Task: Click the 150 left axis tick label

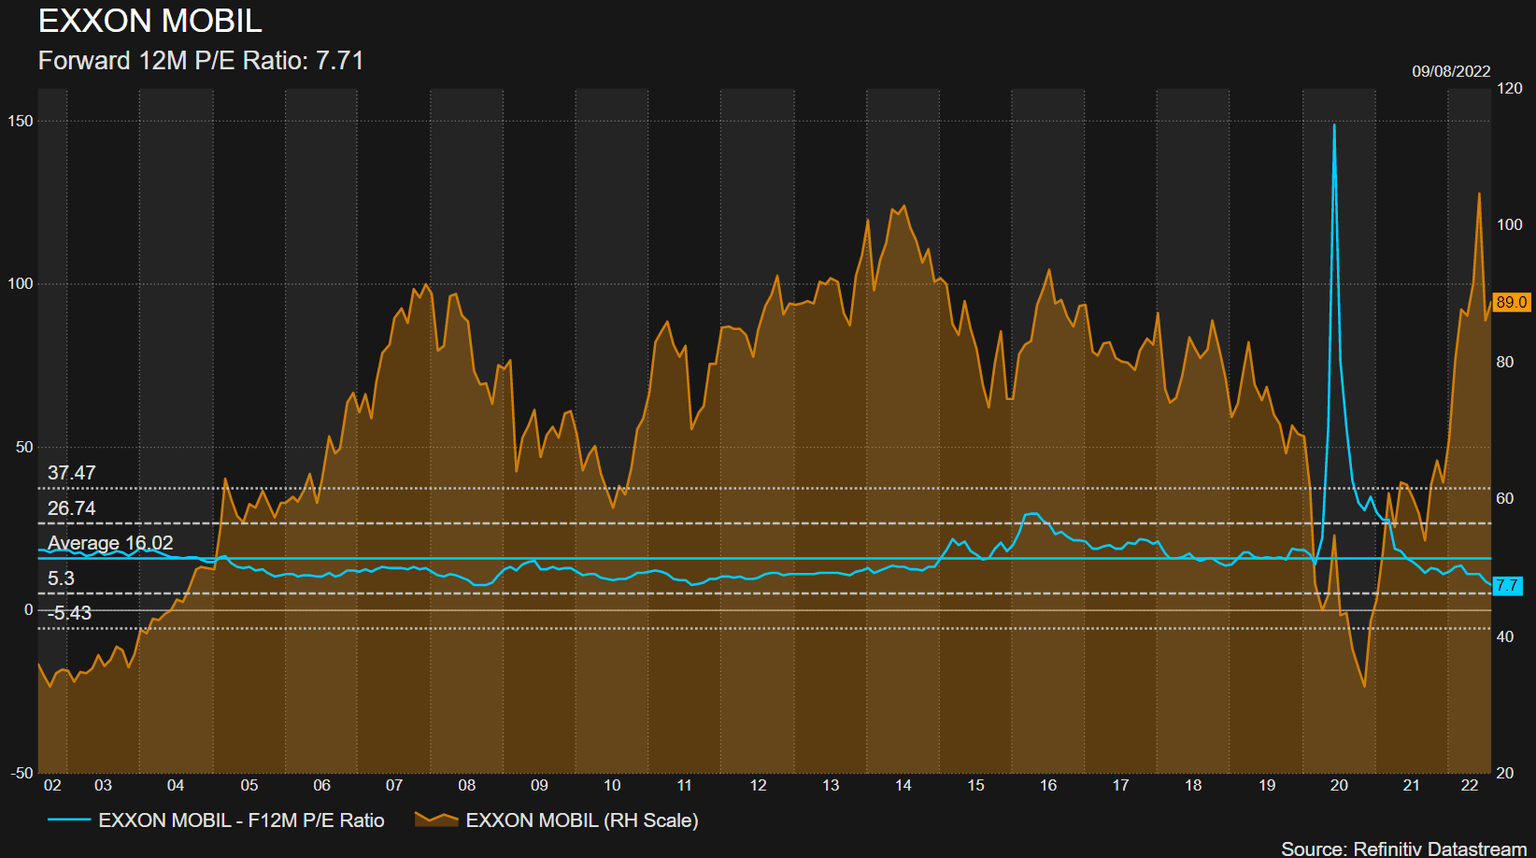Action: click(20, 121)
